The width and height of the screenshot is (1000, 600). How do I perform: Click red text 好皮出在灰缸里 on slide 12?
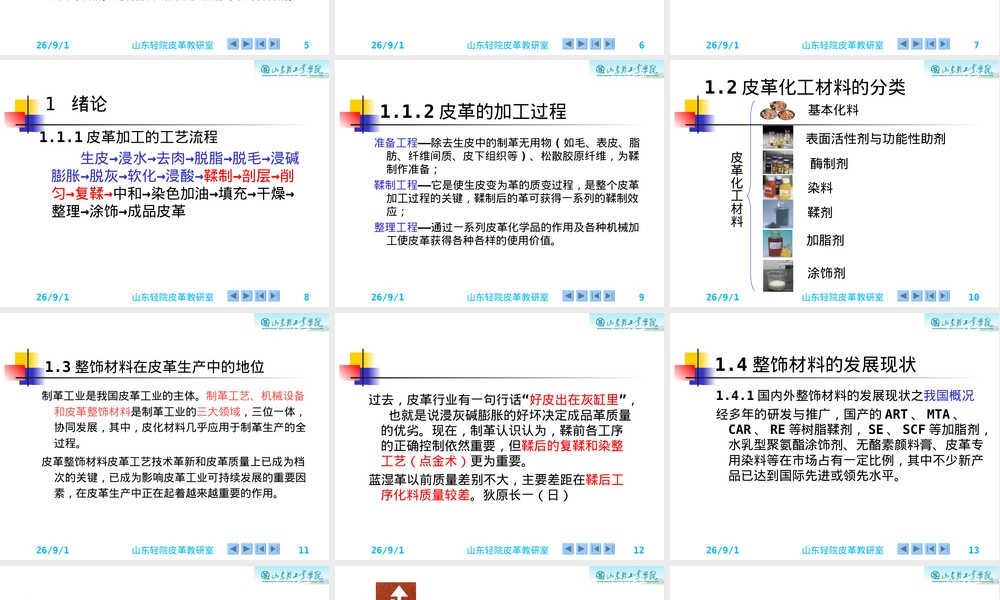[x=574, y=400]
